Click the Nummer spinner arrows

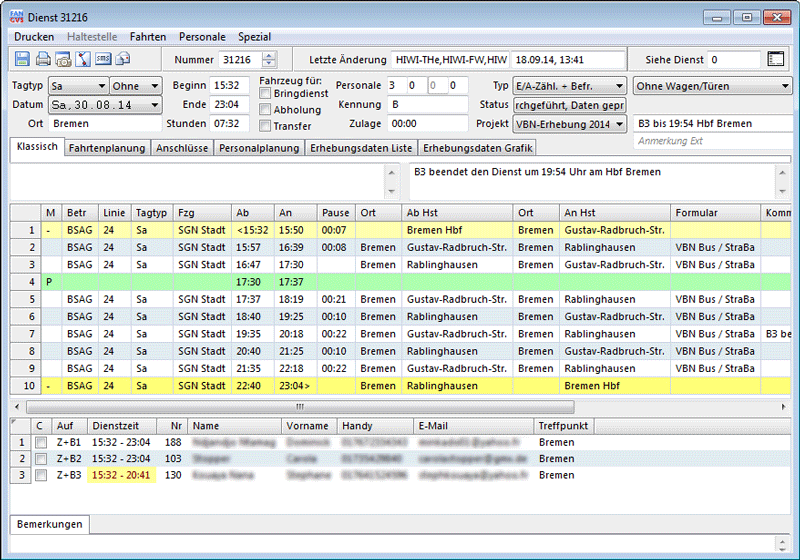click(269, 60)
